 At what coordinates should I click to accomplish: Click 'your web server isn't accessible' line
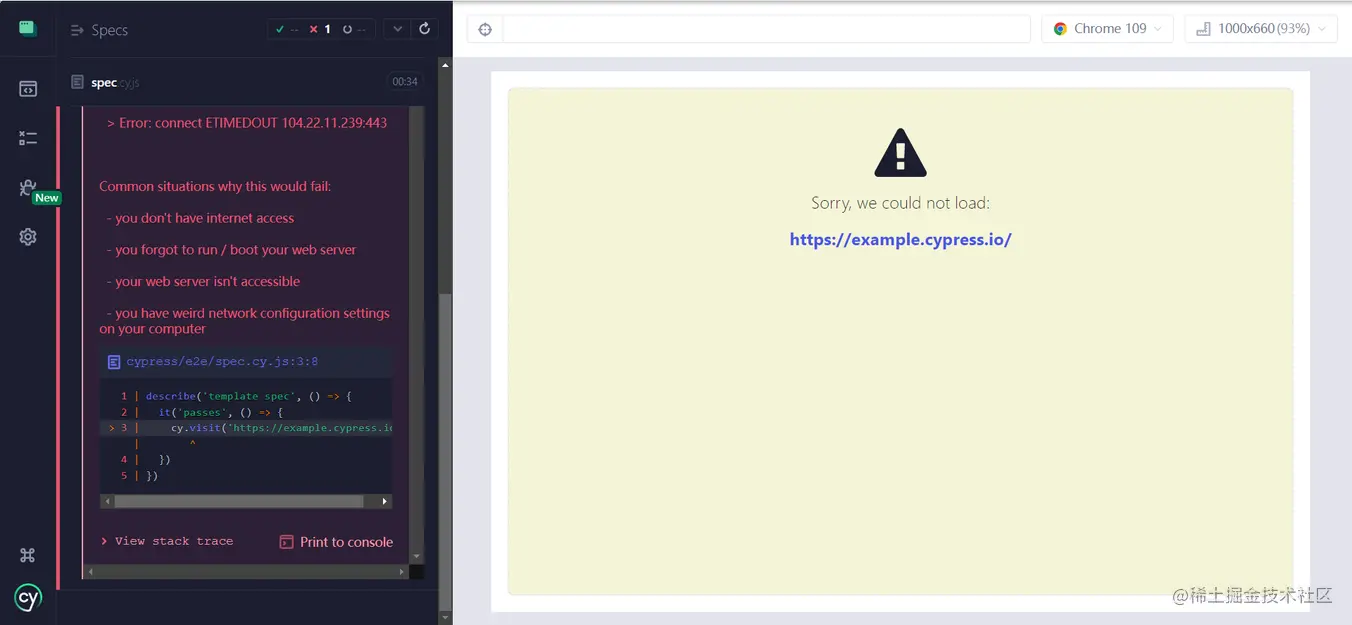coord(204,282)
